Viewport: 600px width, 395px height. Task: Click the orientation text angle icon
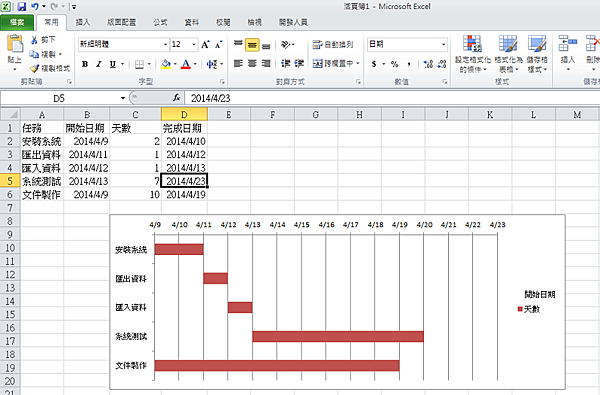286,44
